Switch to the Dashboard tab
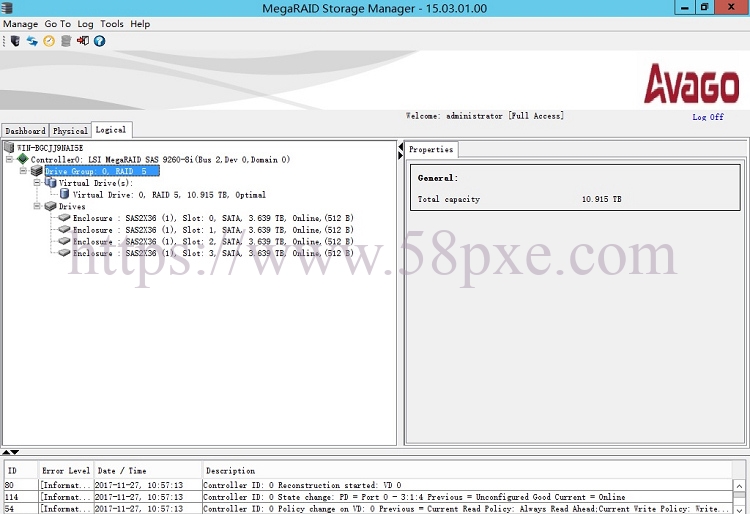Screen dimensions: 750x514 point(25,131)
